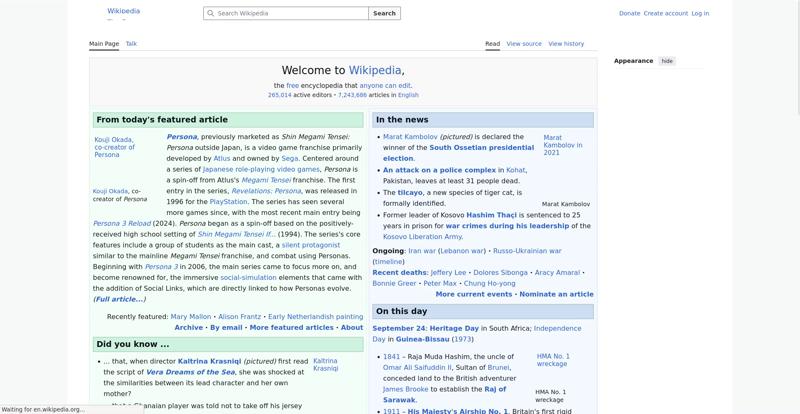Screen dimensions: 800x414
Task: Open the Donate link
Action: (630, 13)
